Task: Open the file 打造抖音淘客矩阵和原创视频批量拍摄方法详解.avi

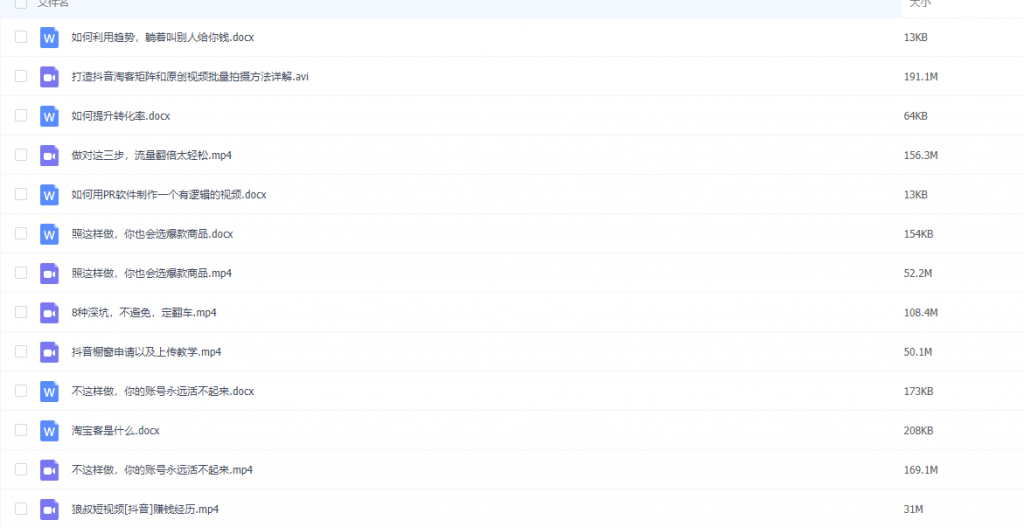Action: tap(190, 77)
